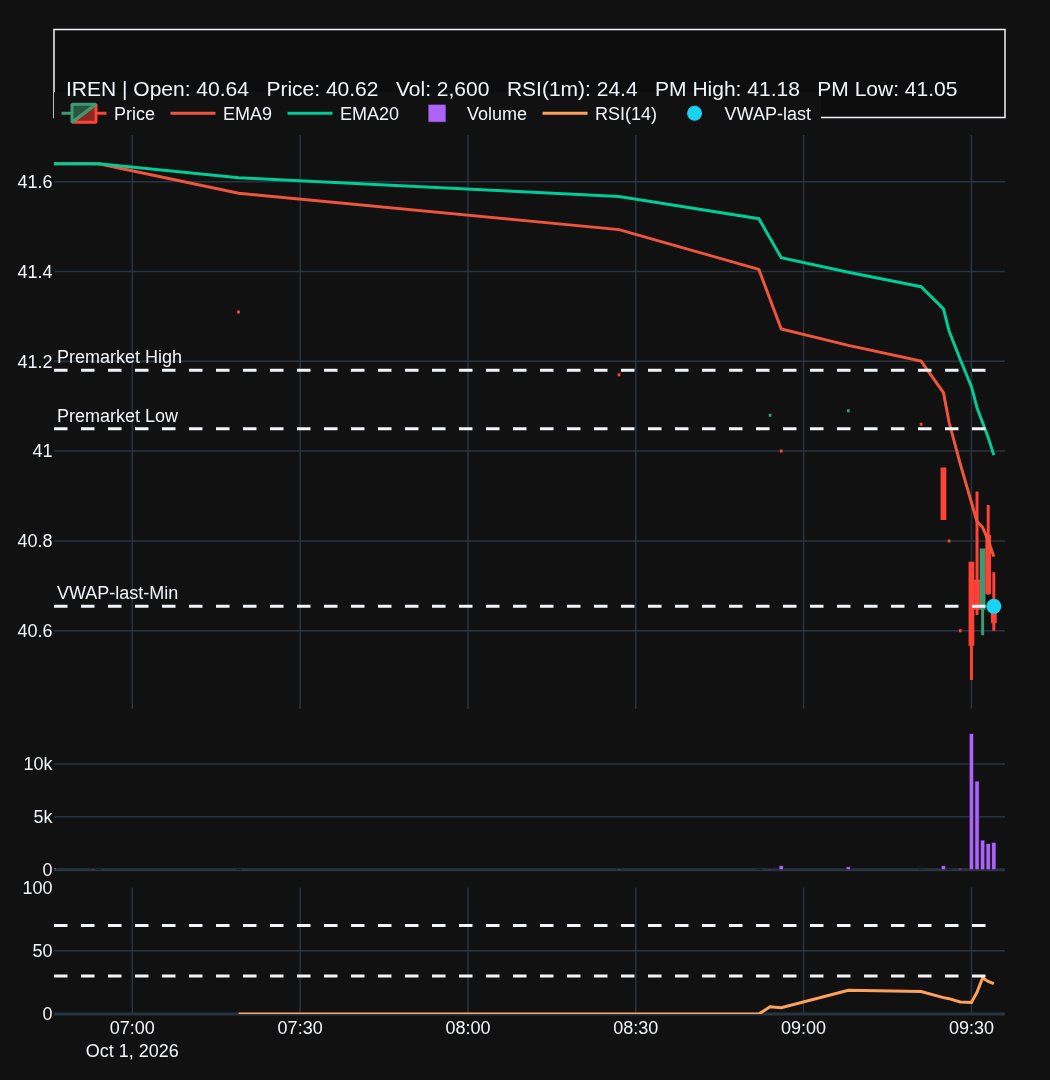Click the 41.6 price axis label

(x=34, y=182)
